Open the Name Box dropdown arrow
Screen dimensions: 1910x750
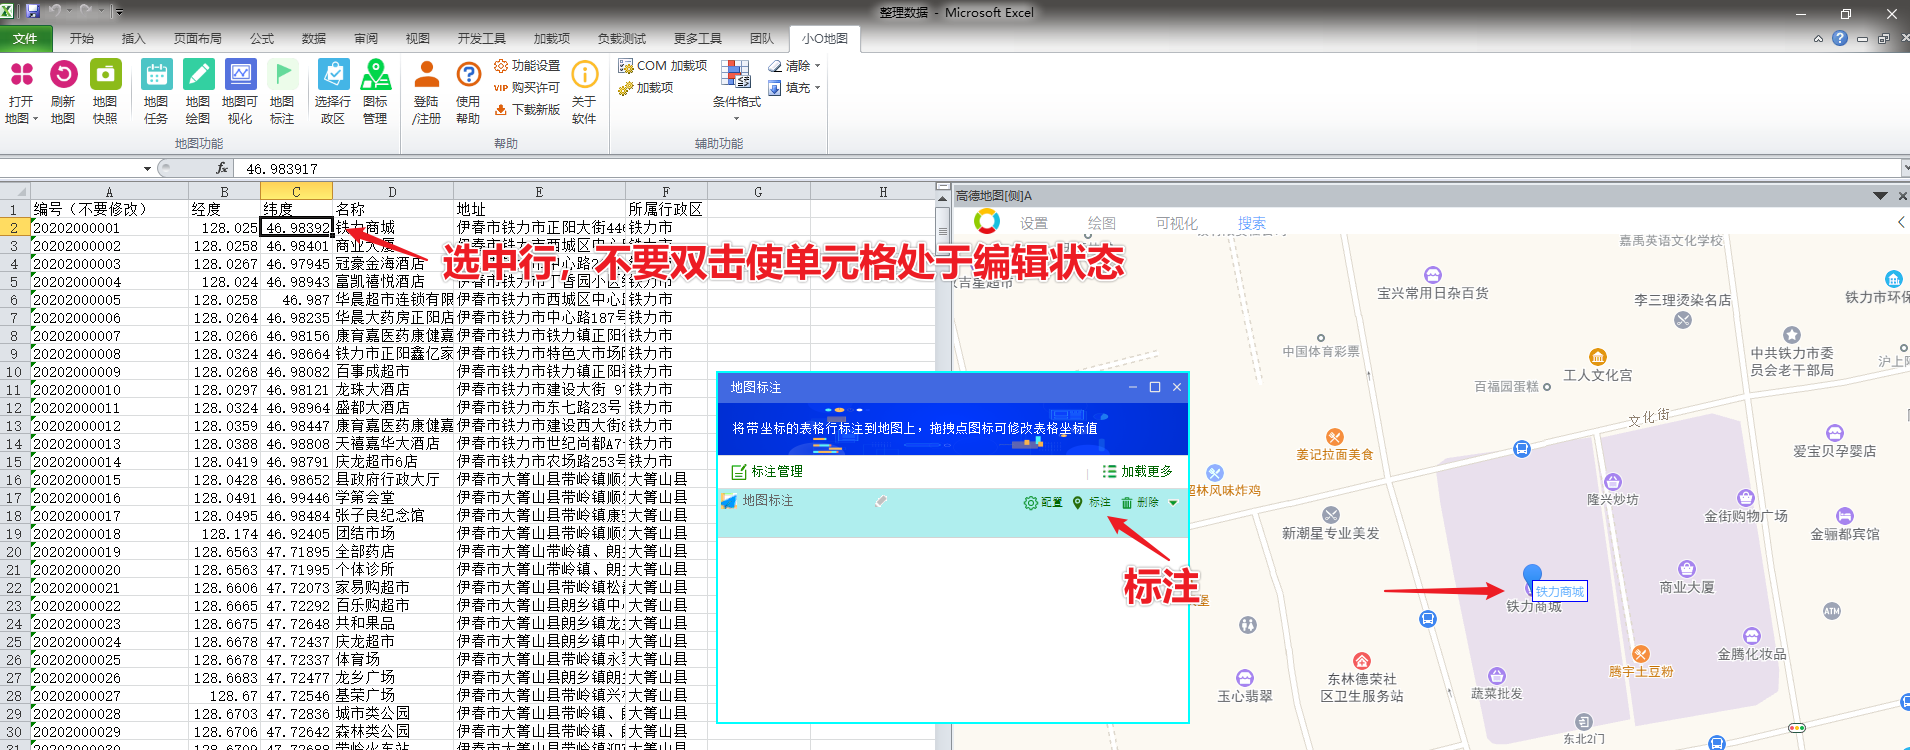point(147,169)
